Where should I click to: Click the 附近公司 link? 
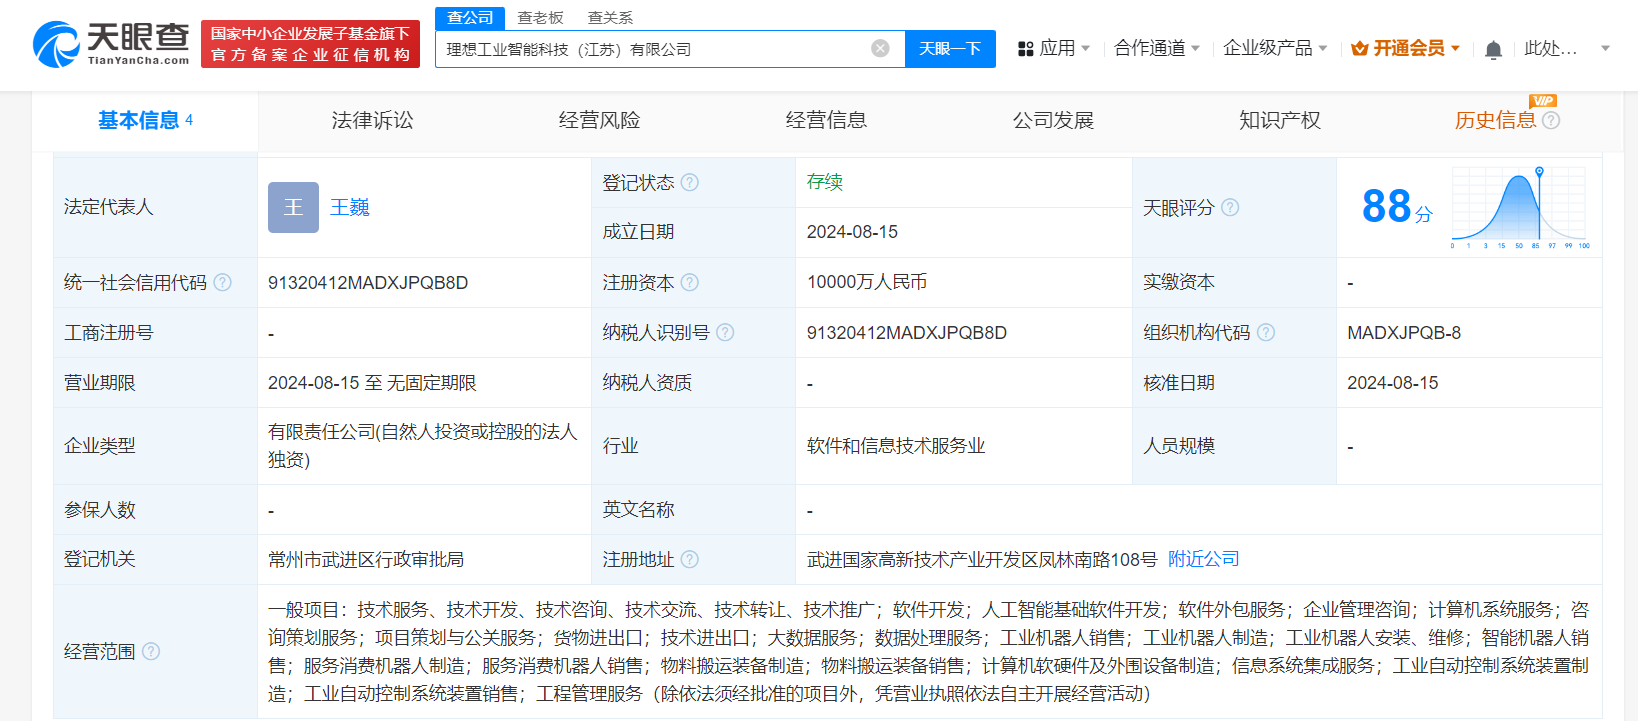coord(1203,559)
